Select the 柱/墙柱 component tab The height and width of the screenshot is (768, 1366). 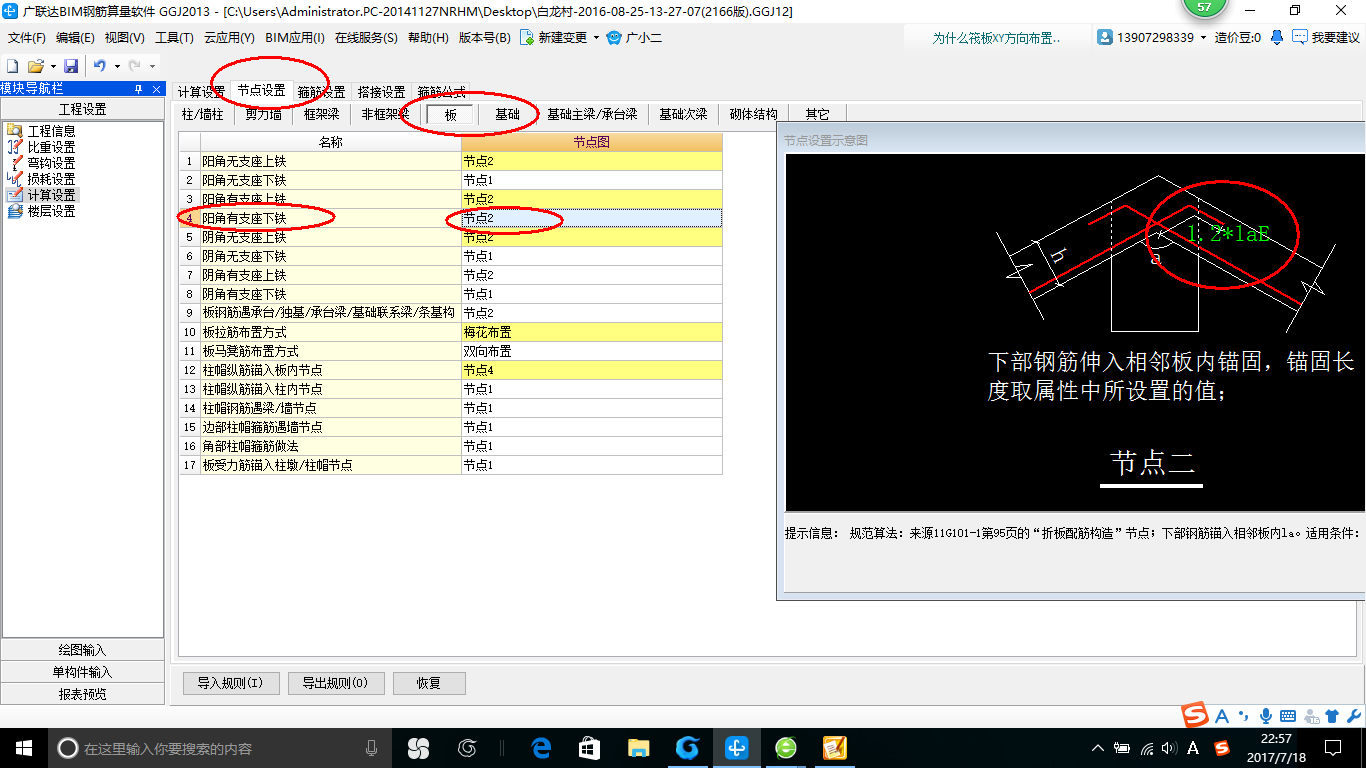tap(202, 114)
